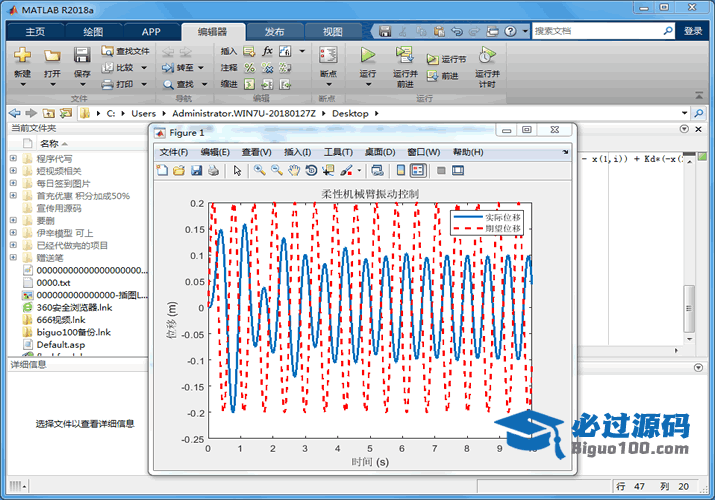Open Figure 1 查看(V) menu

tap(256, 152)
